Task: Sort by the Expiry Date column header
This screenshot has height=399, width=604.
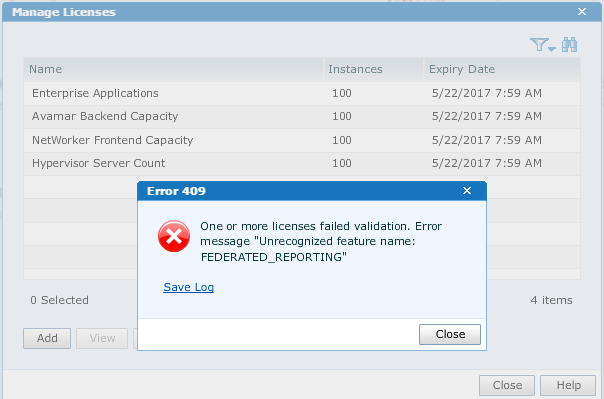Action: coord(502,69)
